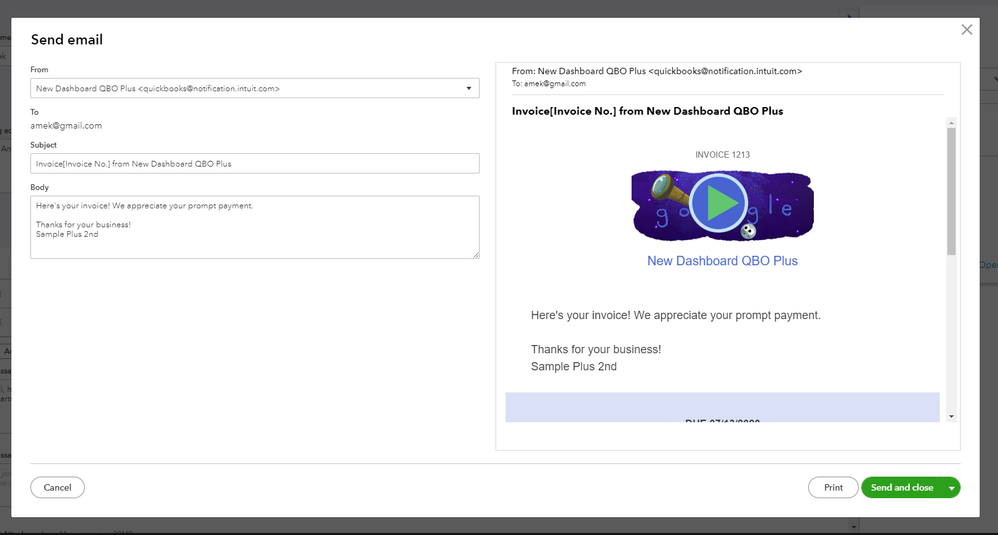Click preview line Thanks for your business!
Screen dimensions: 998x535
(x=596, y=349)
